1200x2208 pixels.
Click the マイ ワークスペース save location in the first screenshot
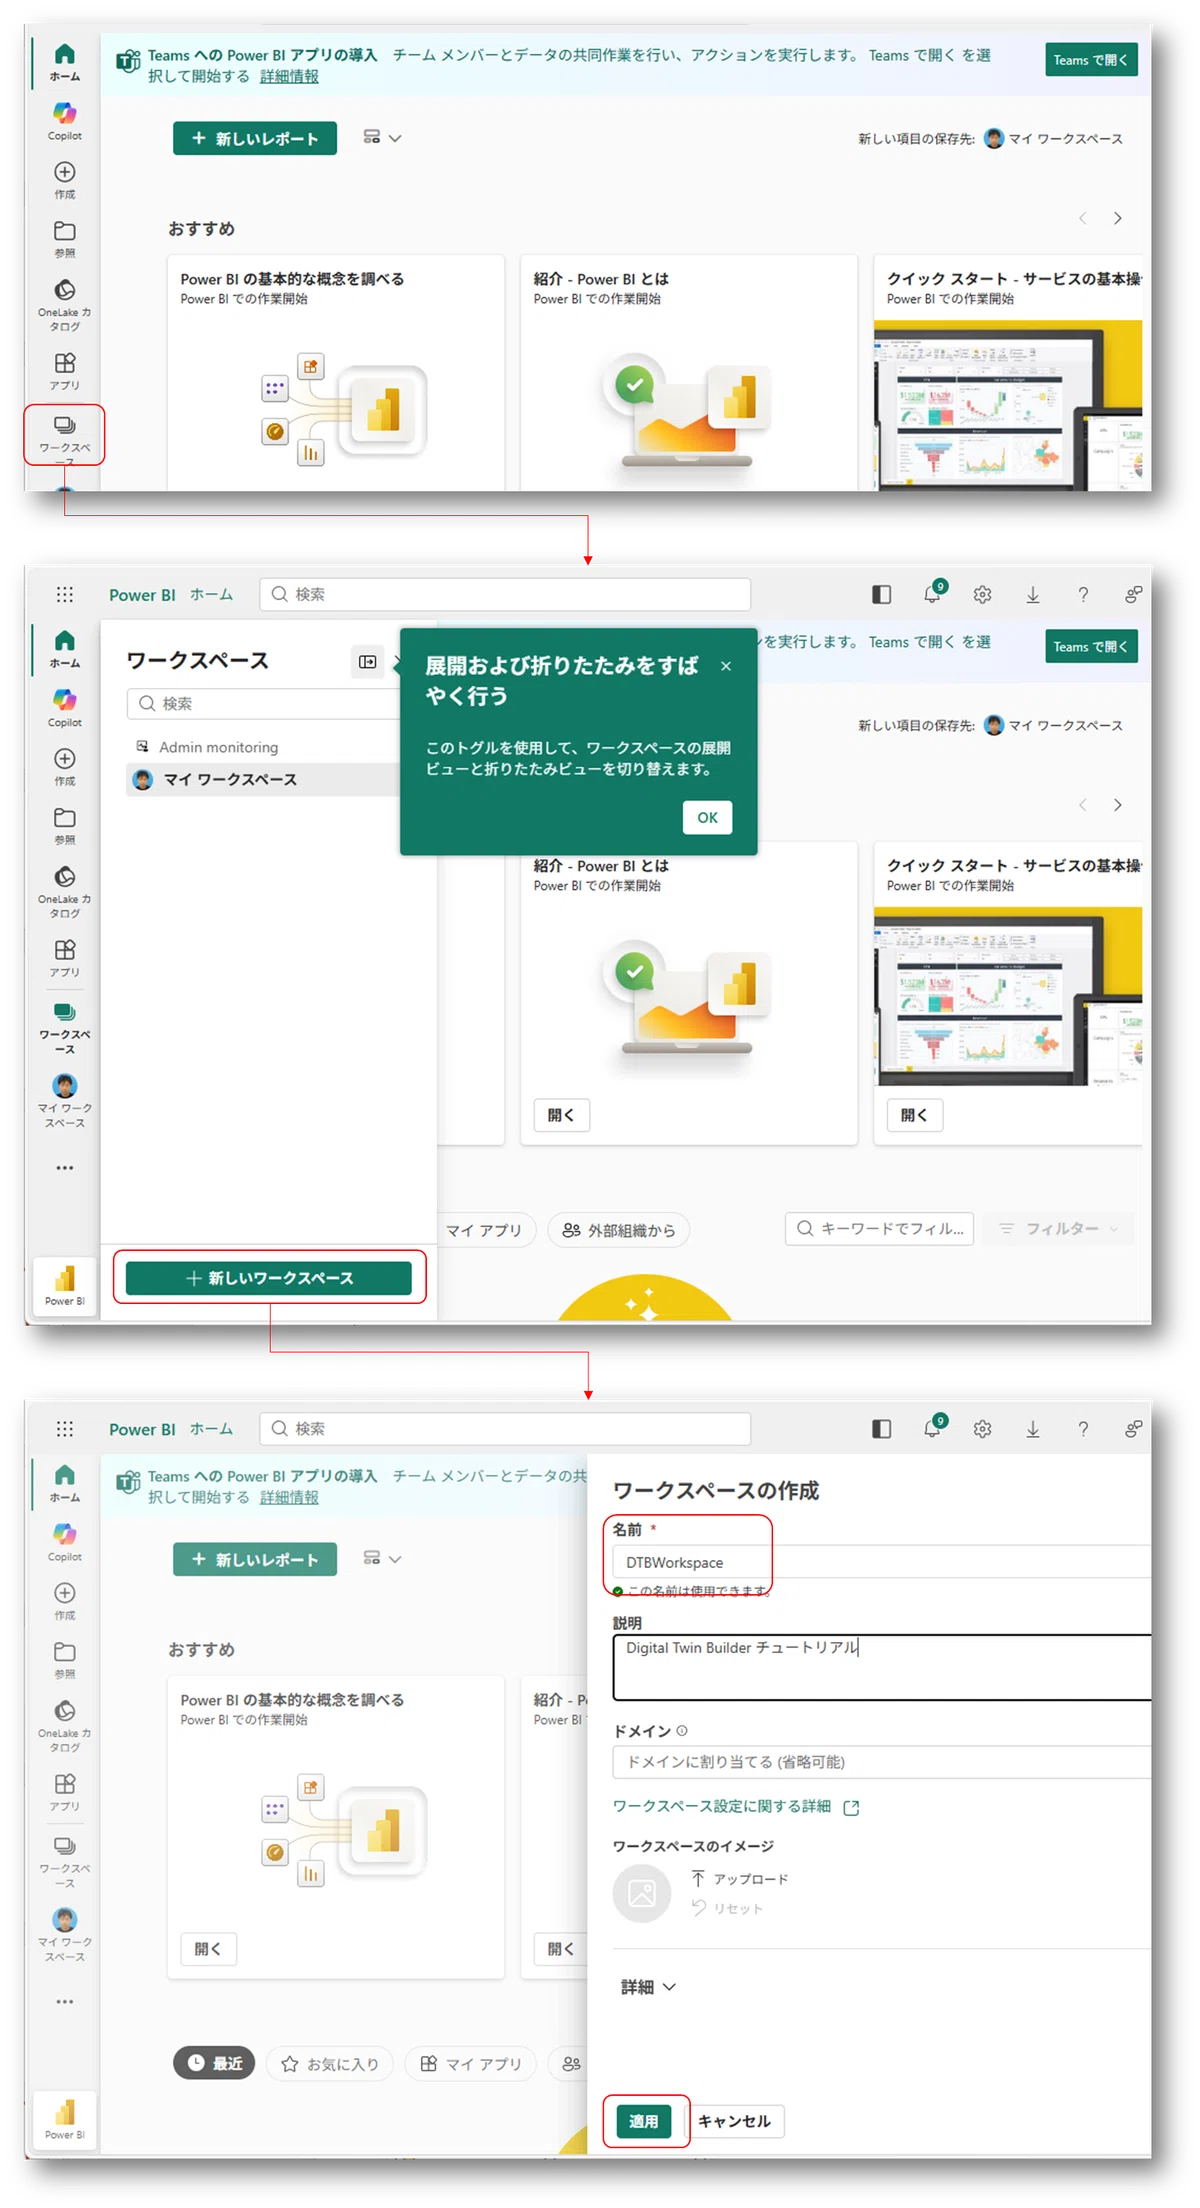pyautogui.click(x=1053, y=139)
